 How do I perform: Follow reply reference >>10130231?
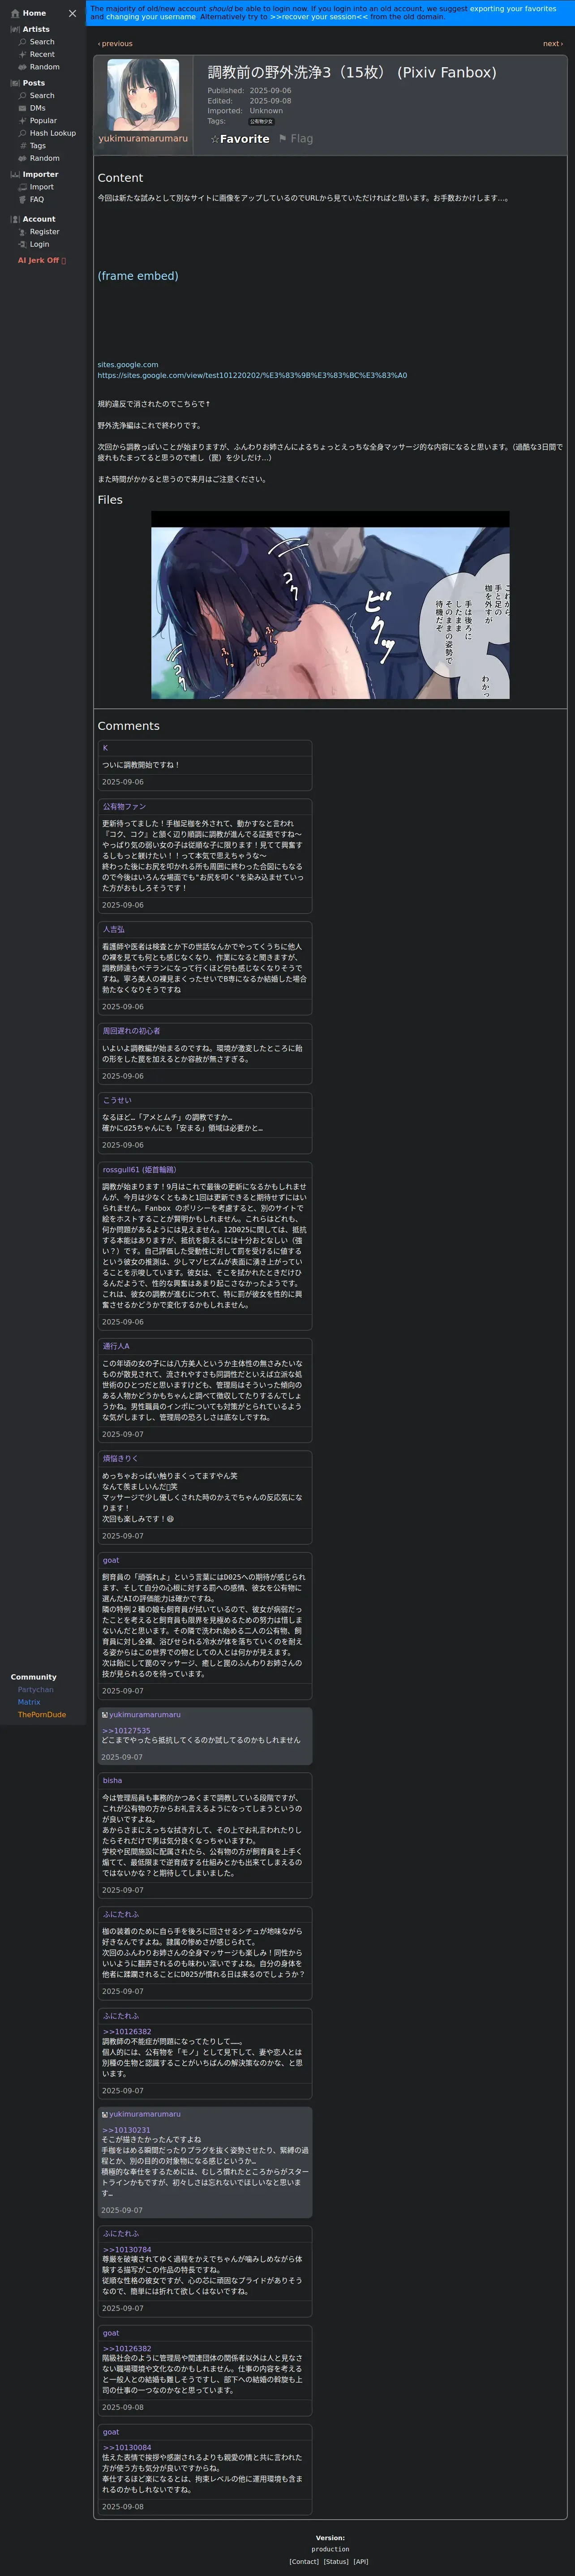(x=126, y=2130)
